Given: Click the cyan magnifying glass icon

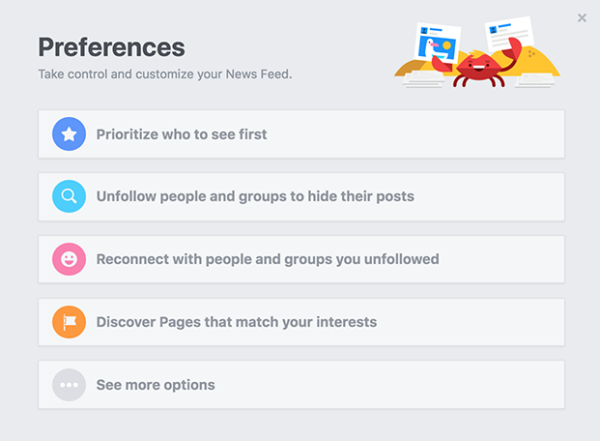Looking at the screenshot, I should [69, 196].
